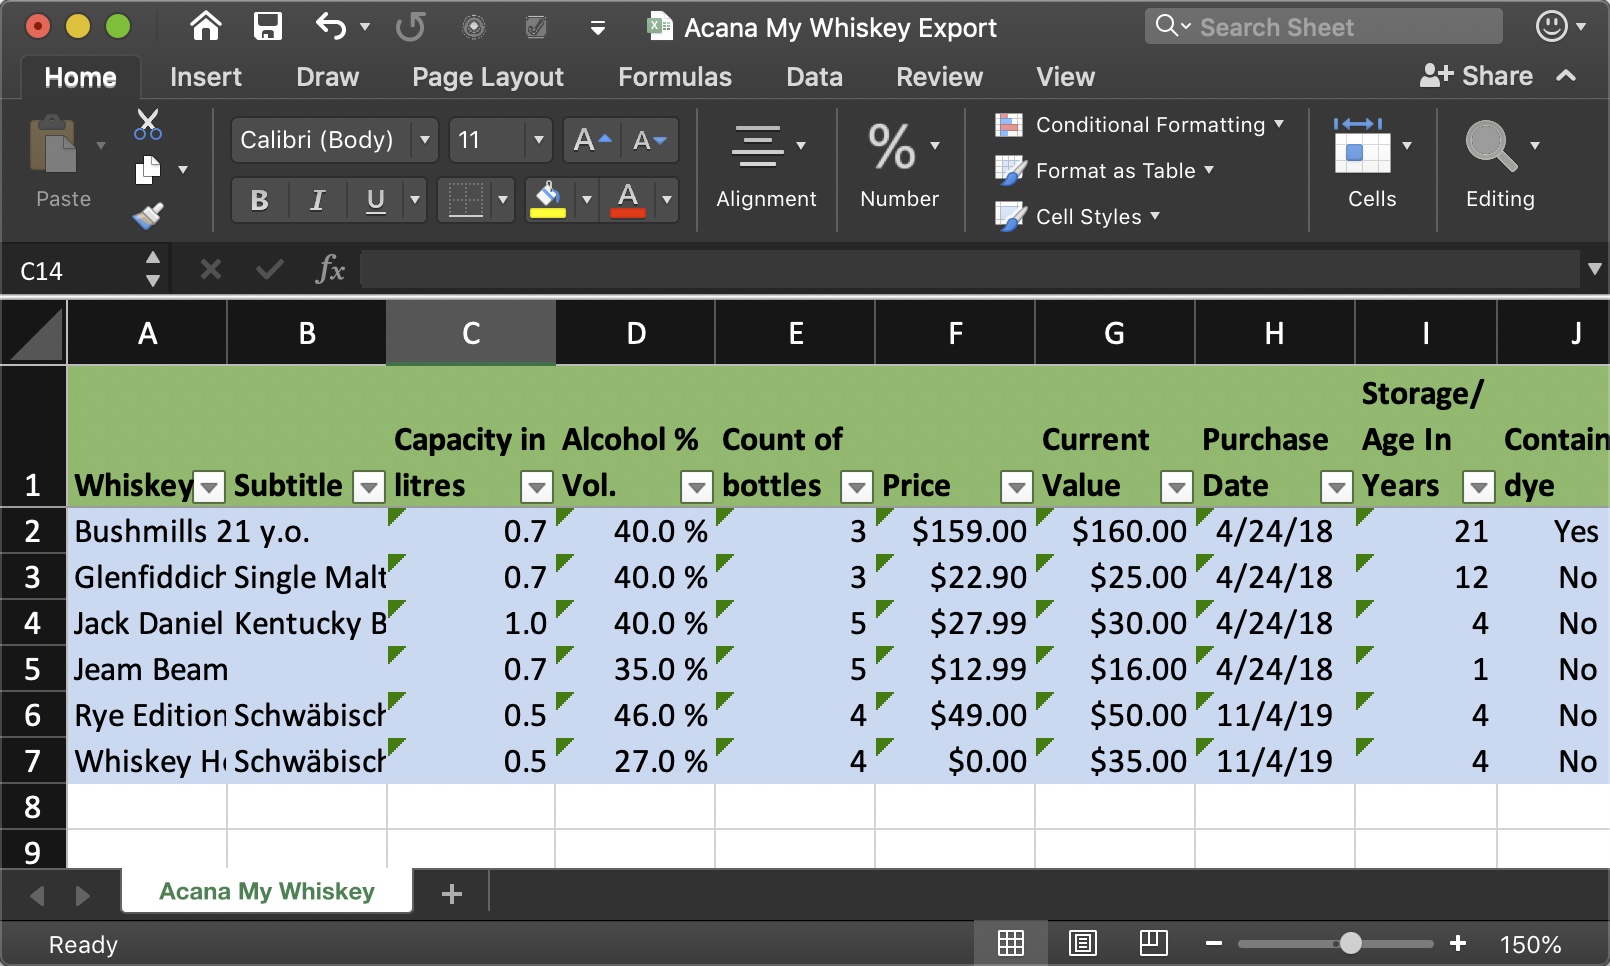Screen dimensions: 1610x966
Task: Apply cell borders icon
Action: click(x=465, y=200)
